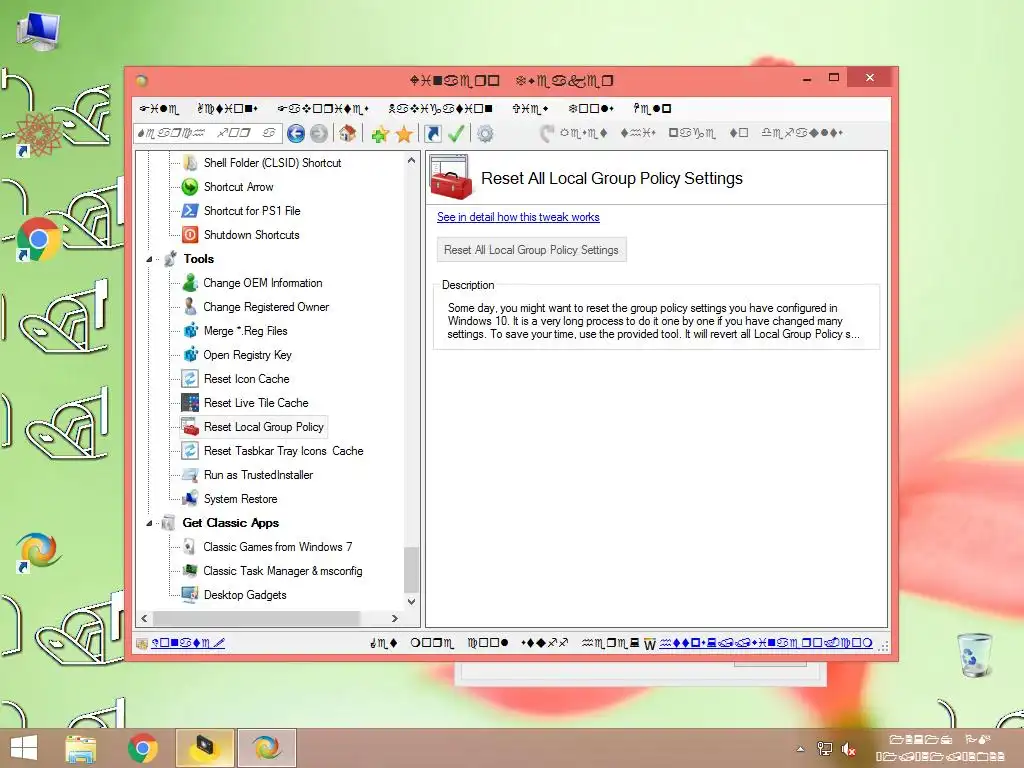Click the Open Registry Key cube icon
This screenshot has width=1024, height=768.
(x=190, y=355)
